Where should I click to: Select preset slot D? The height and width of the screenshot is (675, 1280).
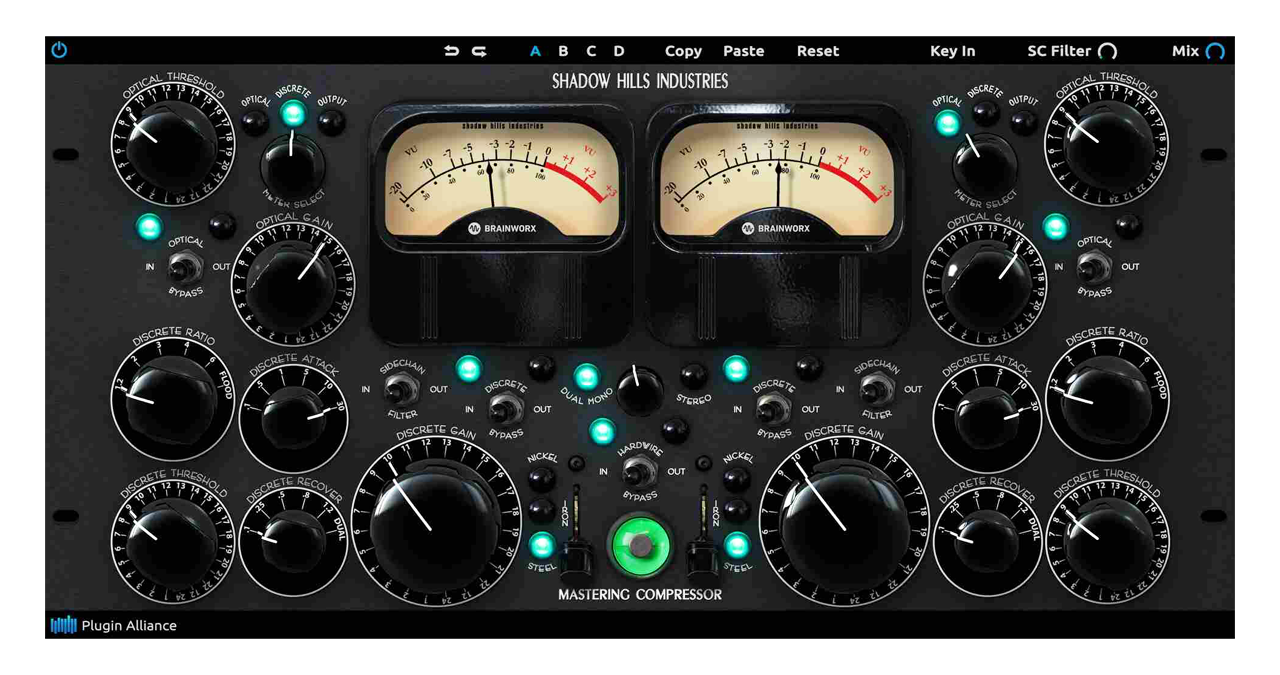click(x=619, y=51)
